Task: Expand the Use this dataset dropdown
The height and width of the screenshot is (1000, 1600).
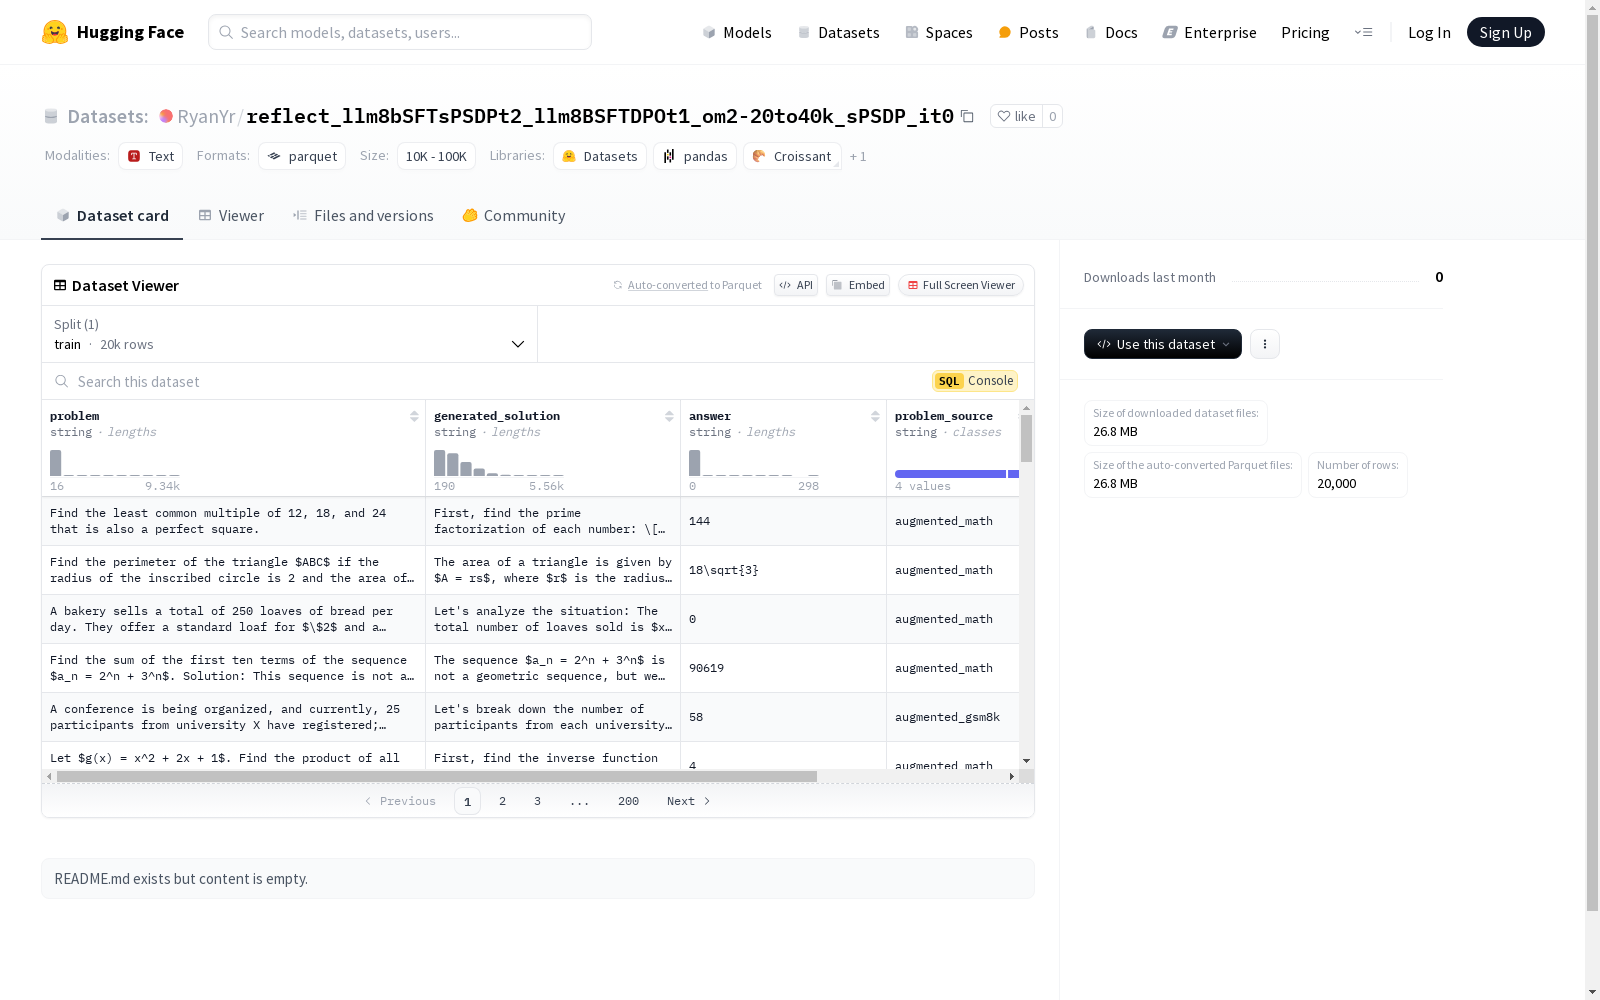Action: (x=1163, y=344)
